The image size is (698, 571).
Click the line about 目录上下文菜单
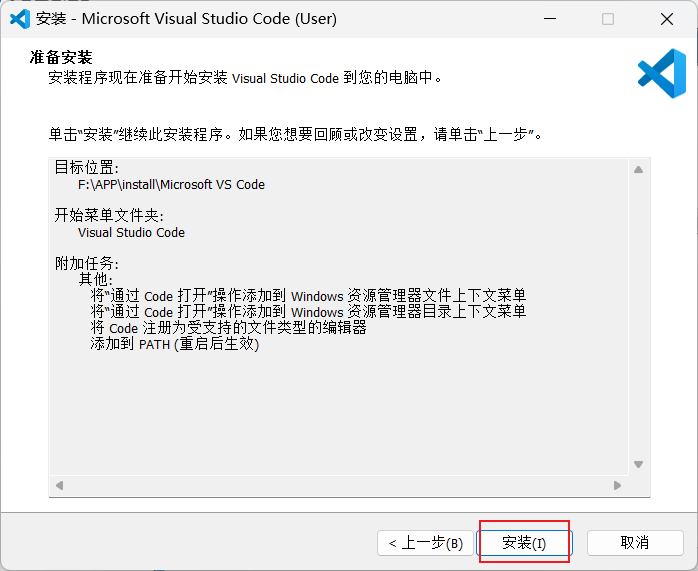[308, 312]
